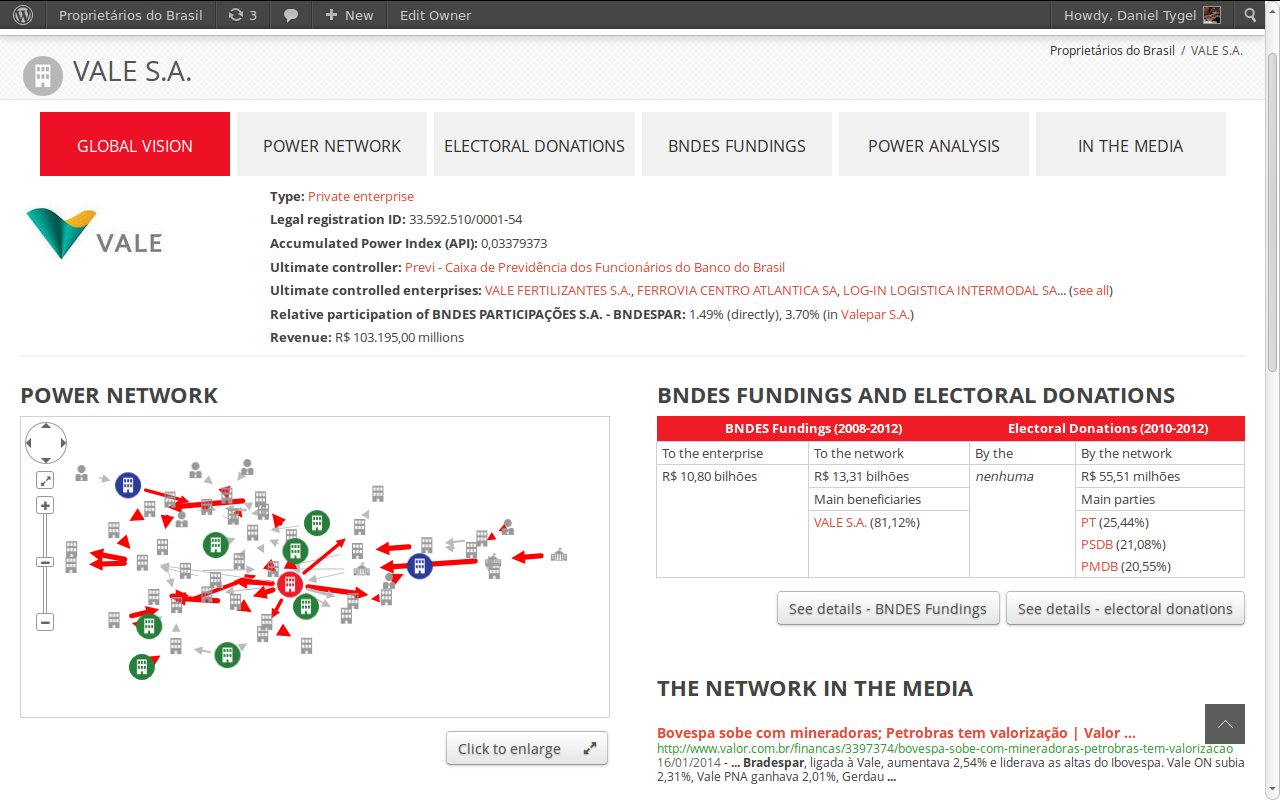1280x800 pixels.
Task: Open the Power Analysis tab
Action: [934, 144]
